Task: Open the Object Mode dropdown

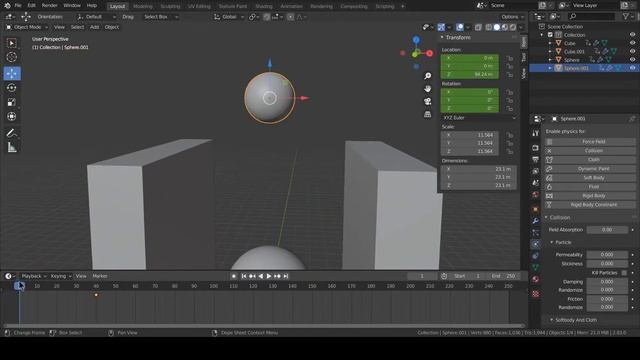Action: click(27, 27)
